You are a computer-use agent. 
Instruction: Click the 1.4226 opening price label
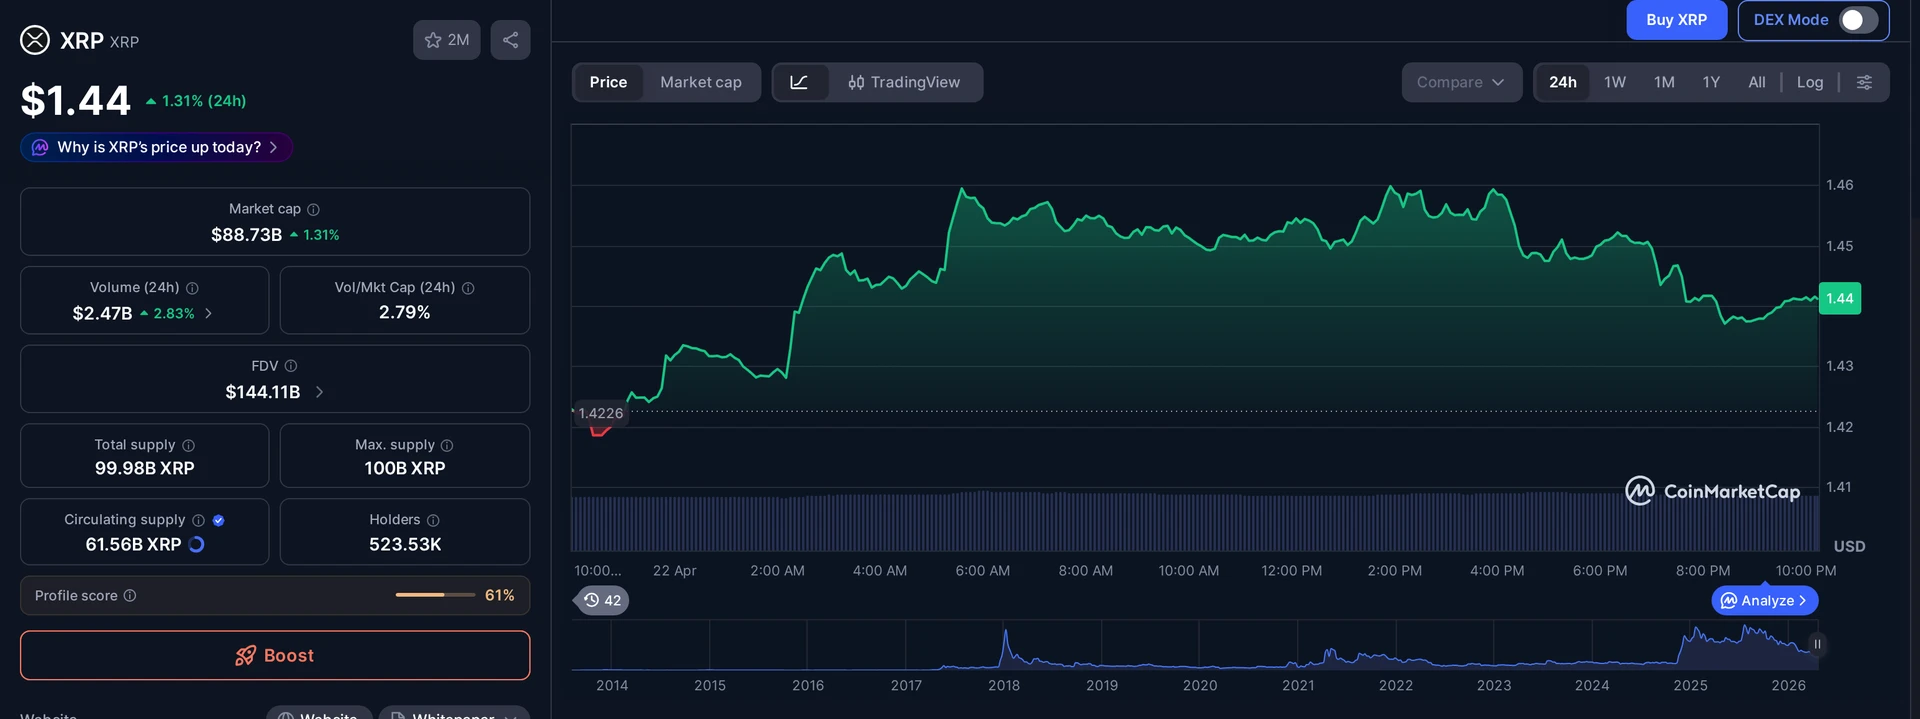click(x=600, y=413)
